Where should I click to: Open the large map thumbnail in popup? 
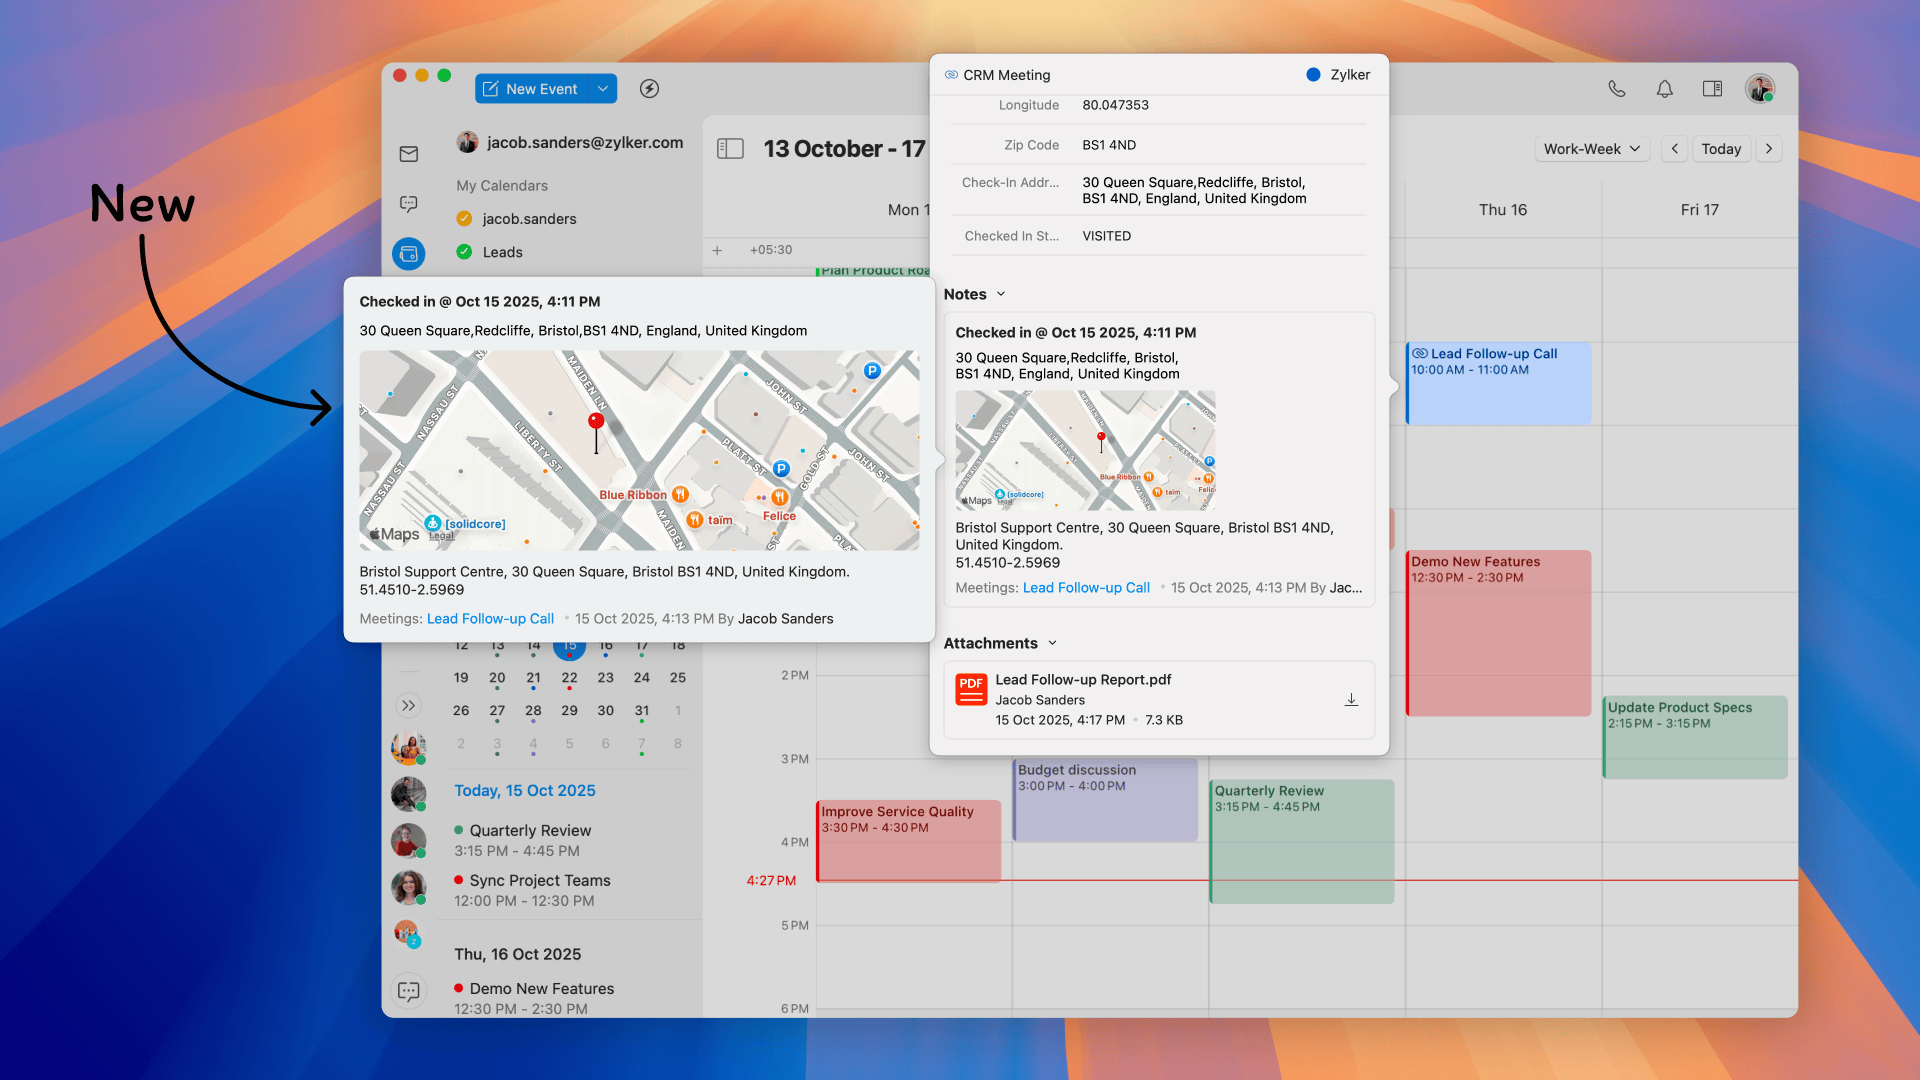(639, 450)
